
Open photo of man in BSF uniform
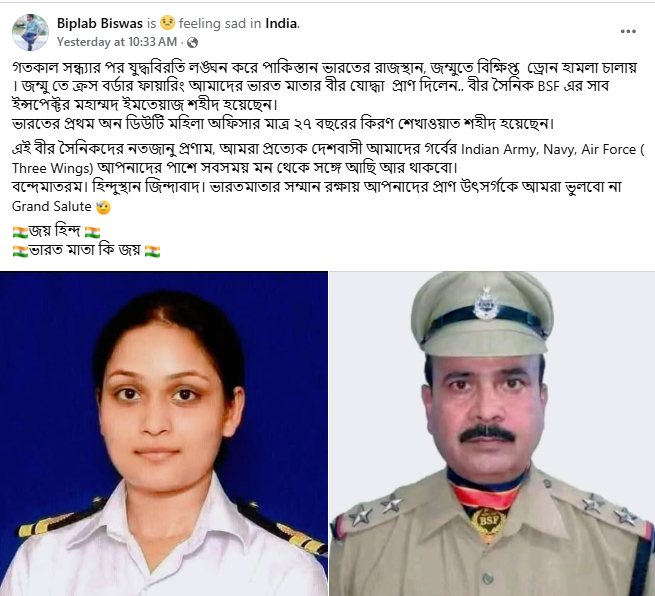click(x=492, y=434)
